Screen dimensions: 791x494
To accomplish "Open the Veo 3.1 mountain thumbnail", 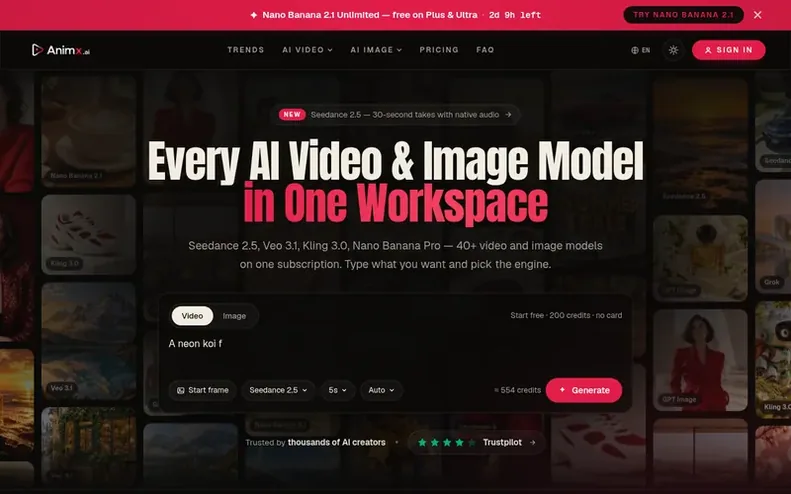I will 89,341.
